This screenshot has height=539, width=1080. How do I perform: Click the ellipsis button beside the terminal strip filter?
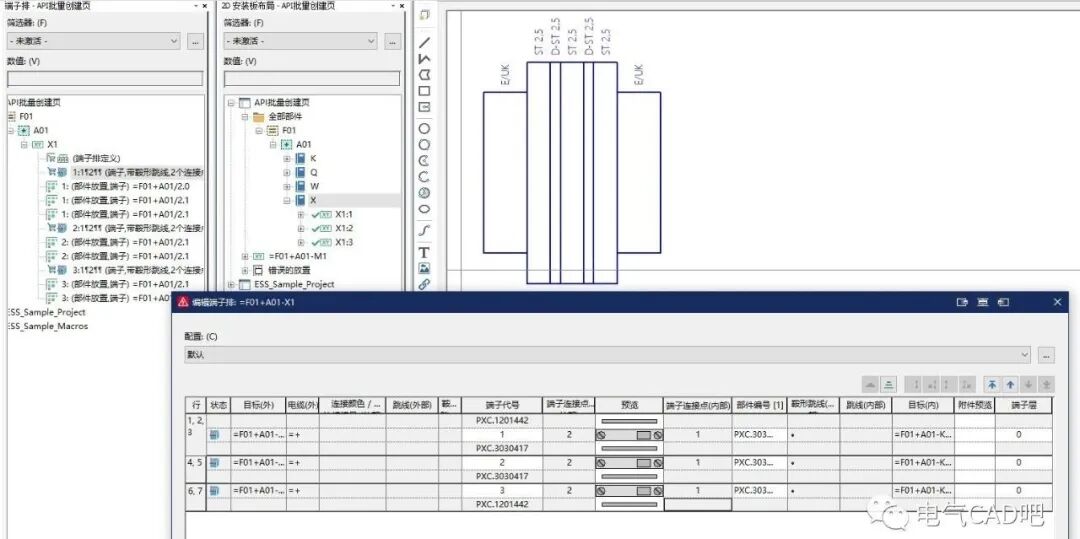pos(196,41)
